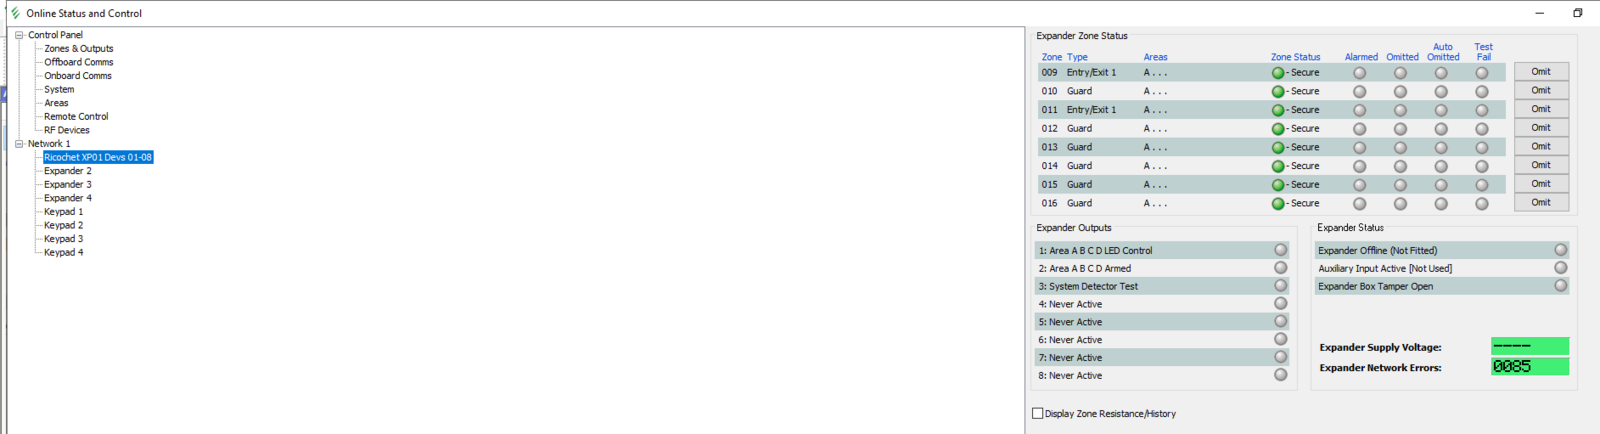Screen dimensions: 1600x434
Task: Click the green Expander Network Errors display
Action: coord(1530,367)
